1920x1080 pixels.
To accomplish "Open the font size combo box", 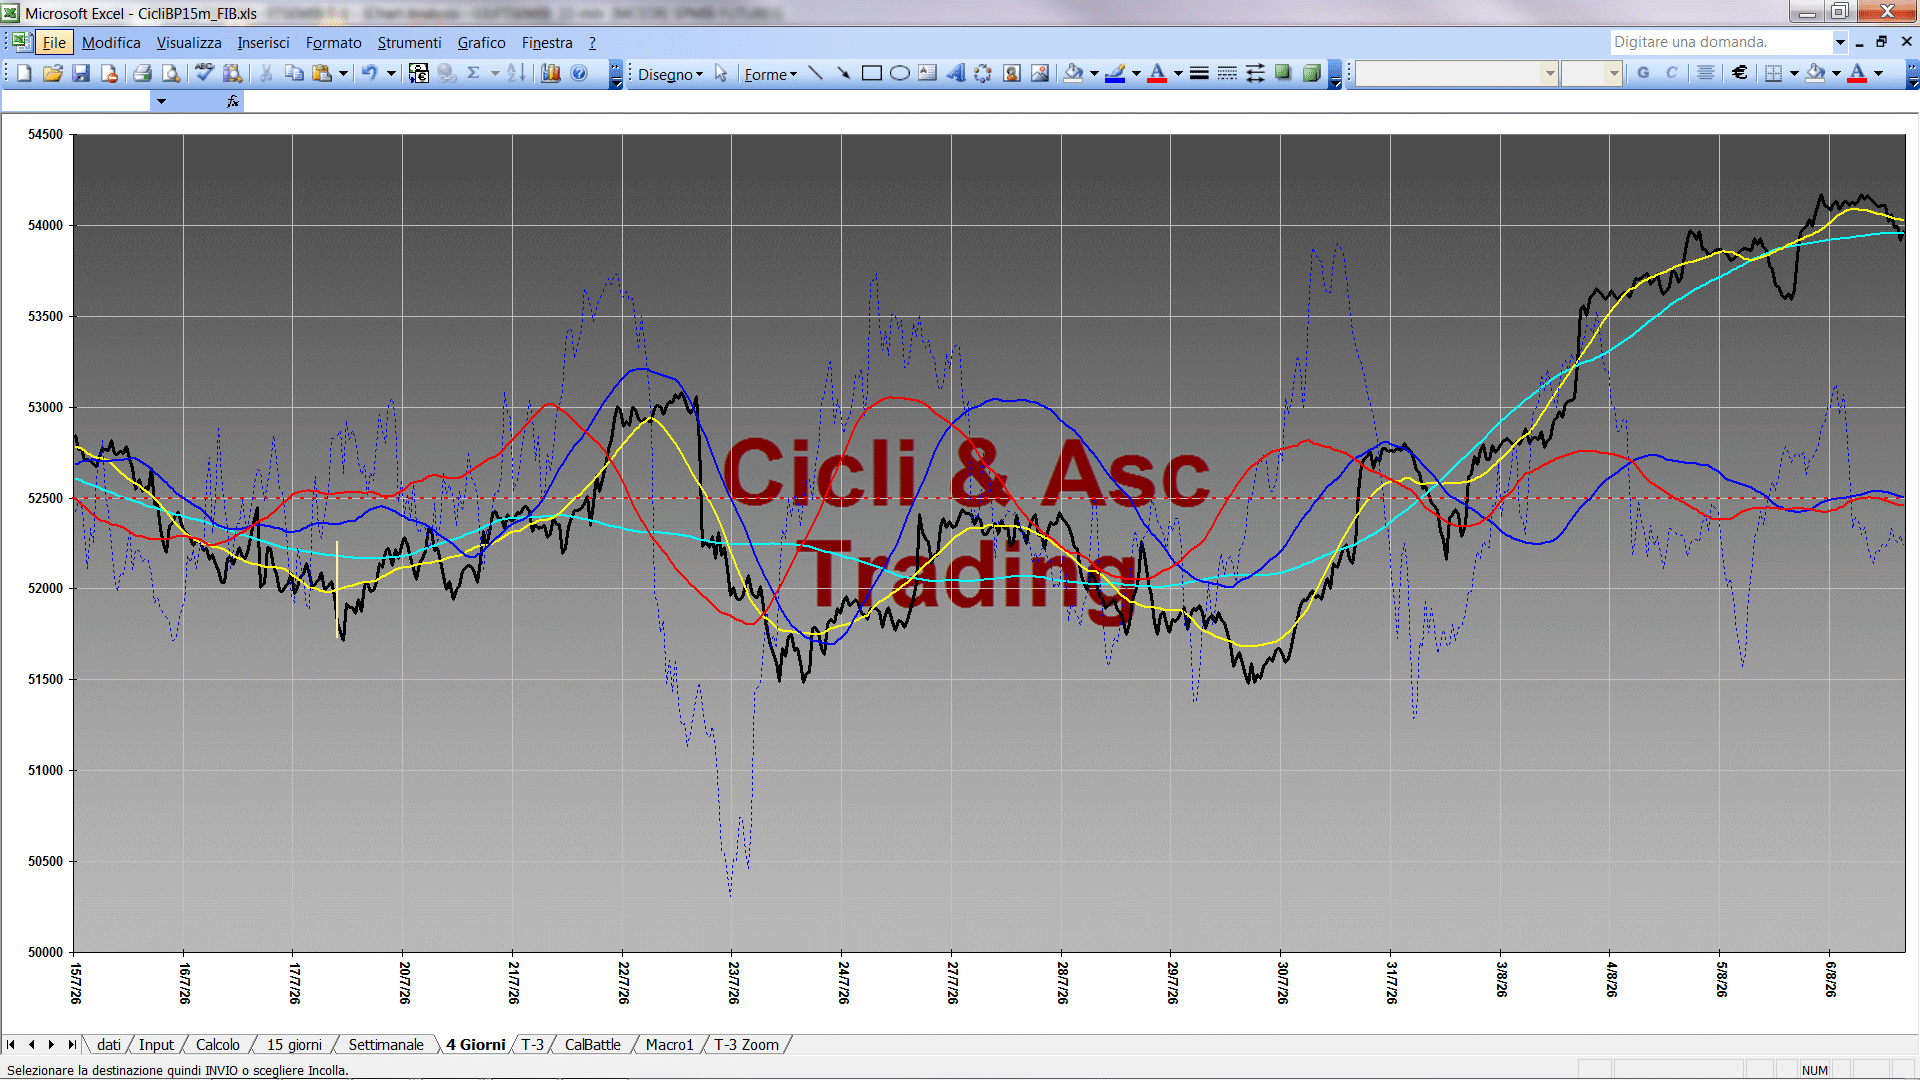I will [x=1592, y=73].
